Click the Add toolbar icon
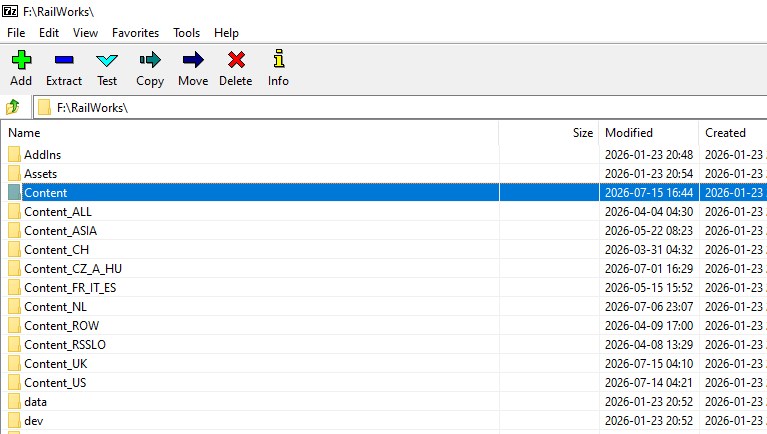 click(x=21, y=60)
